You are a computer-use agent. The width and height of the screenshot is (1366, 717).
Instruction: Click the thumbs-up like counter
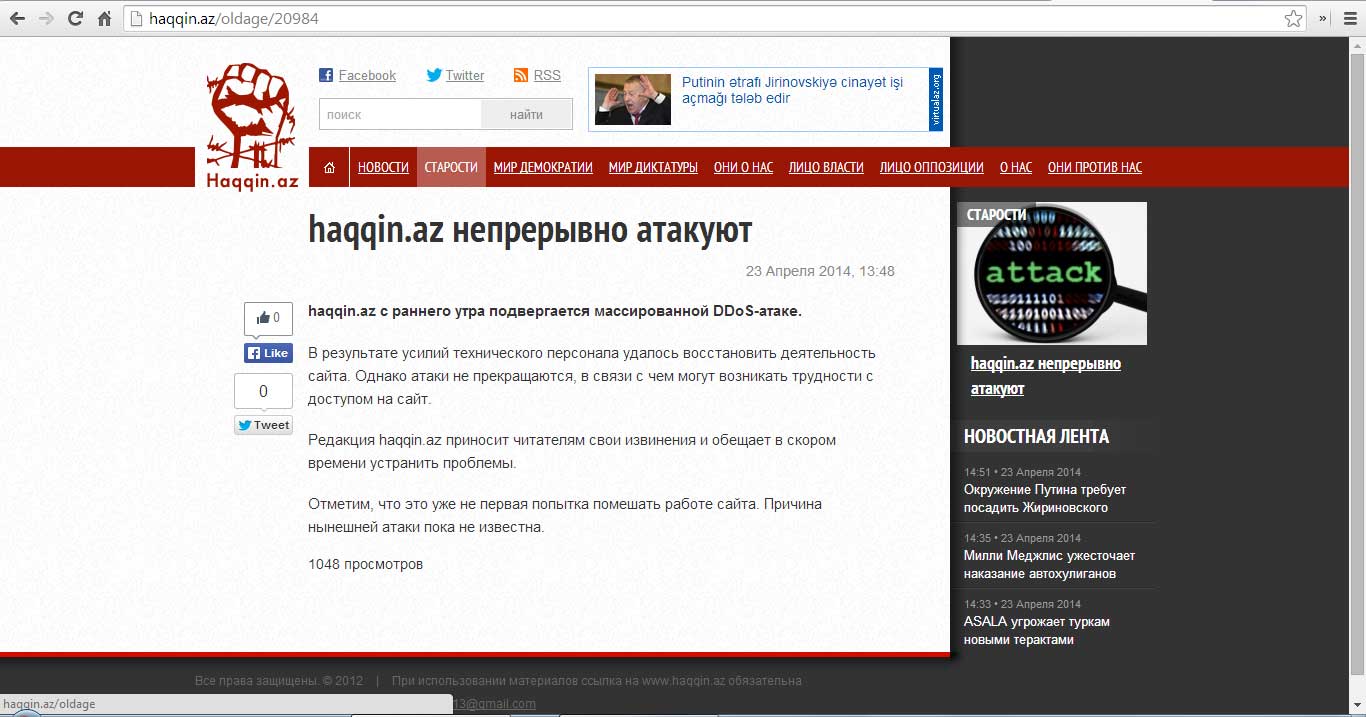pos(268,319)
